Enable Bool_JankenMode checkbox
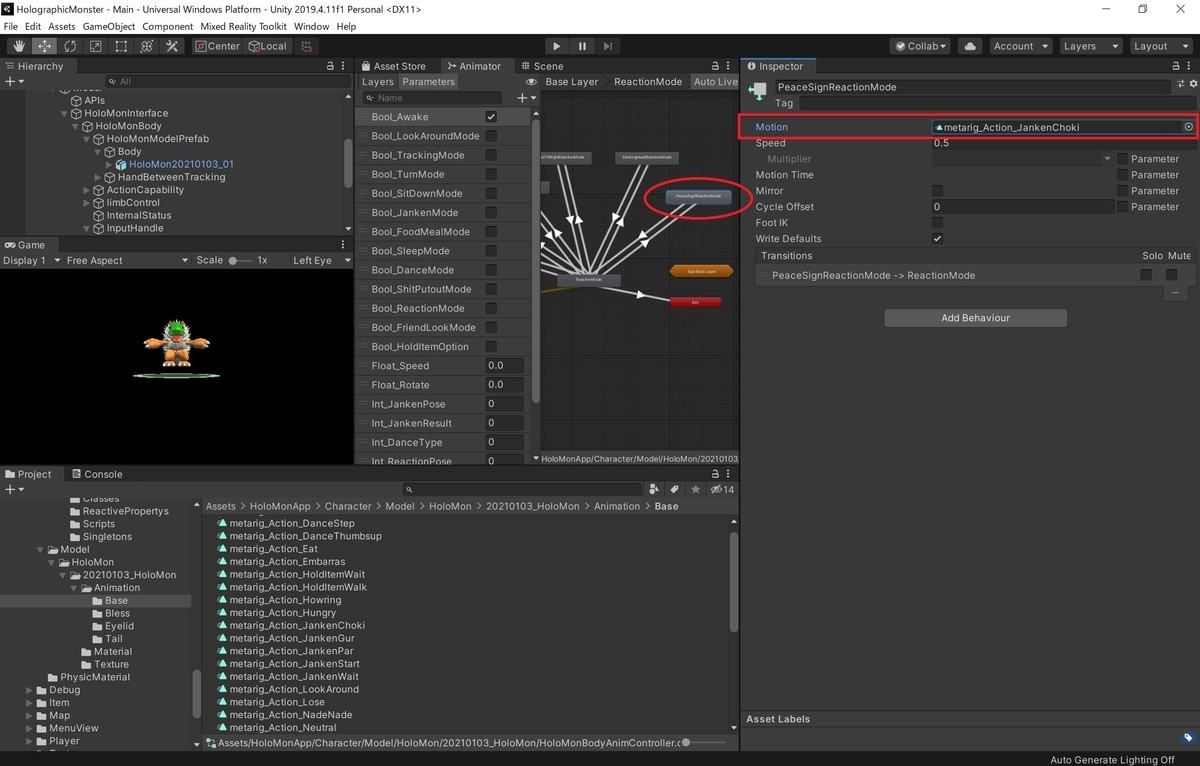Screen dimensions: 1200x766 coord(491,212)
